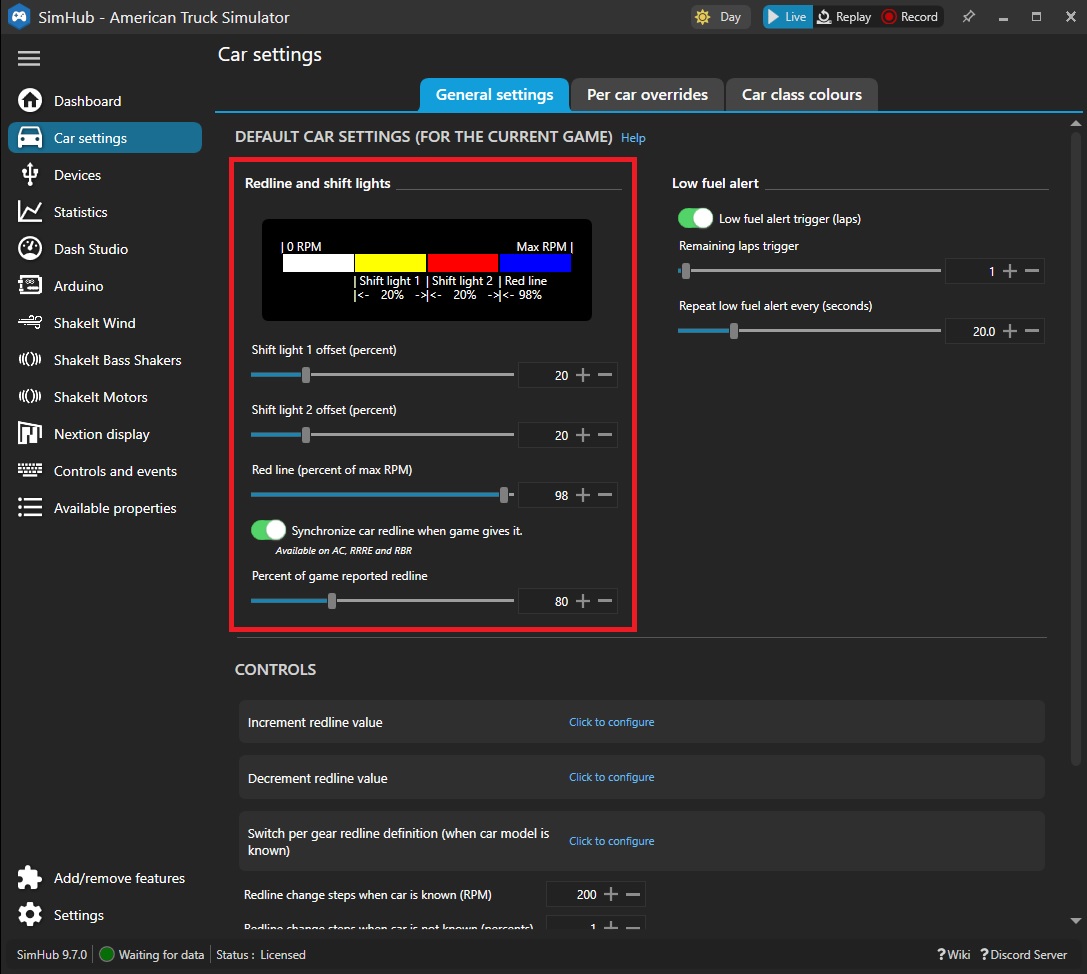1087x974 pixels.
Task: Click the pin window icon
Action: click(x=968, y=17)
